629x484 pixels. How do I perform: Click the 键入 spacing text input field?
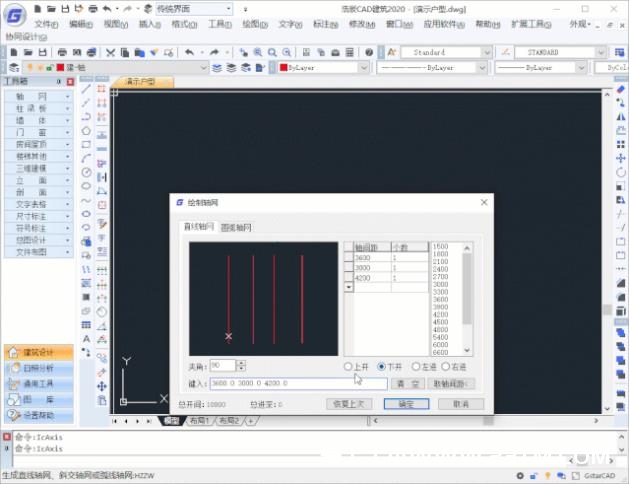click(298, 383)
